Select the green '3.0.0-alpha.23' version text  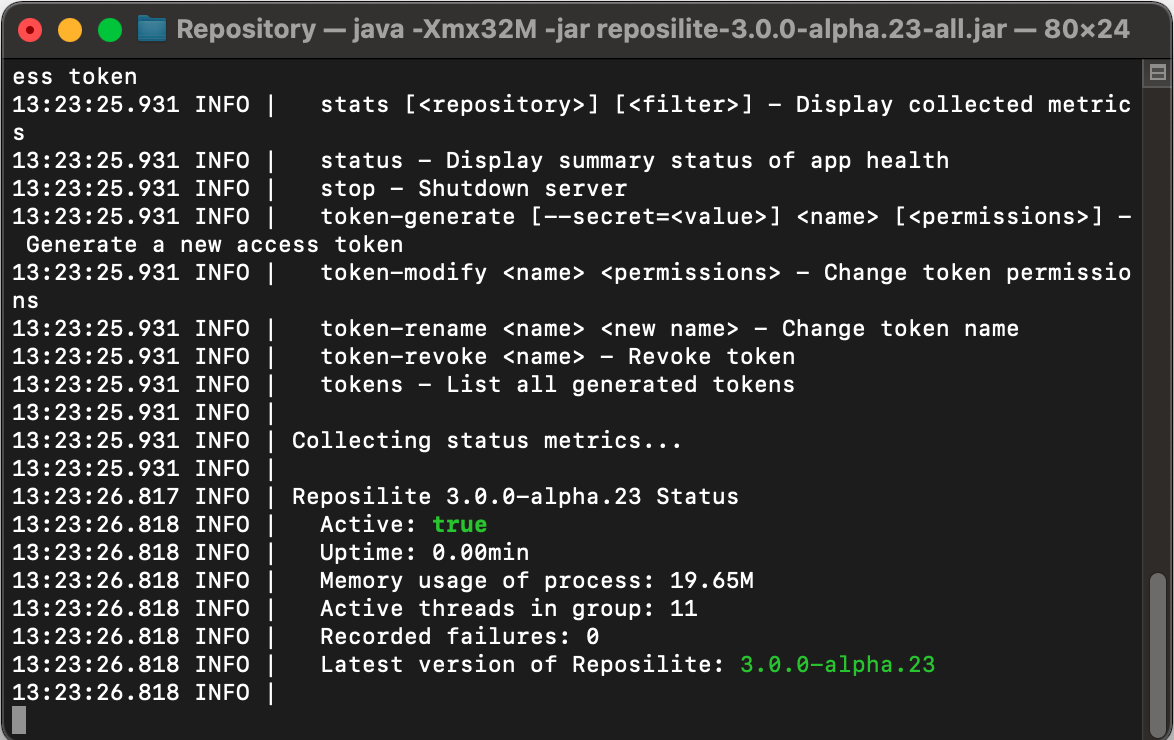tap(837, 664)
